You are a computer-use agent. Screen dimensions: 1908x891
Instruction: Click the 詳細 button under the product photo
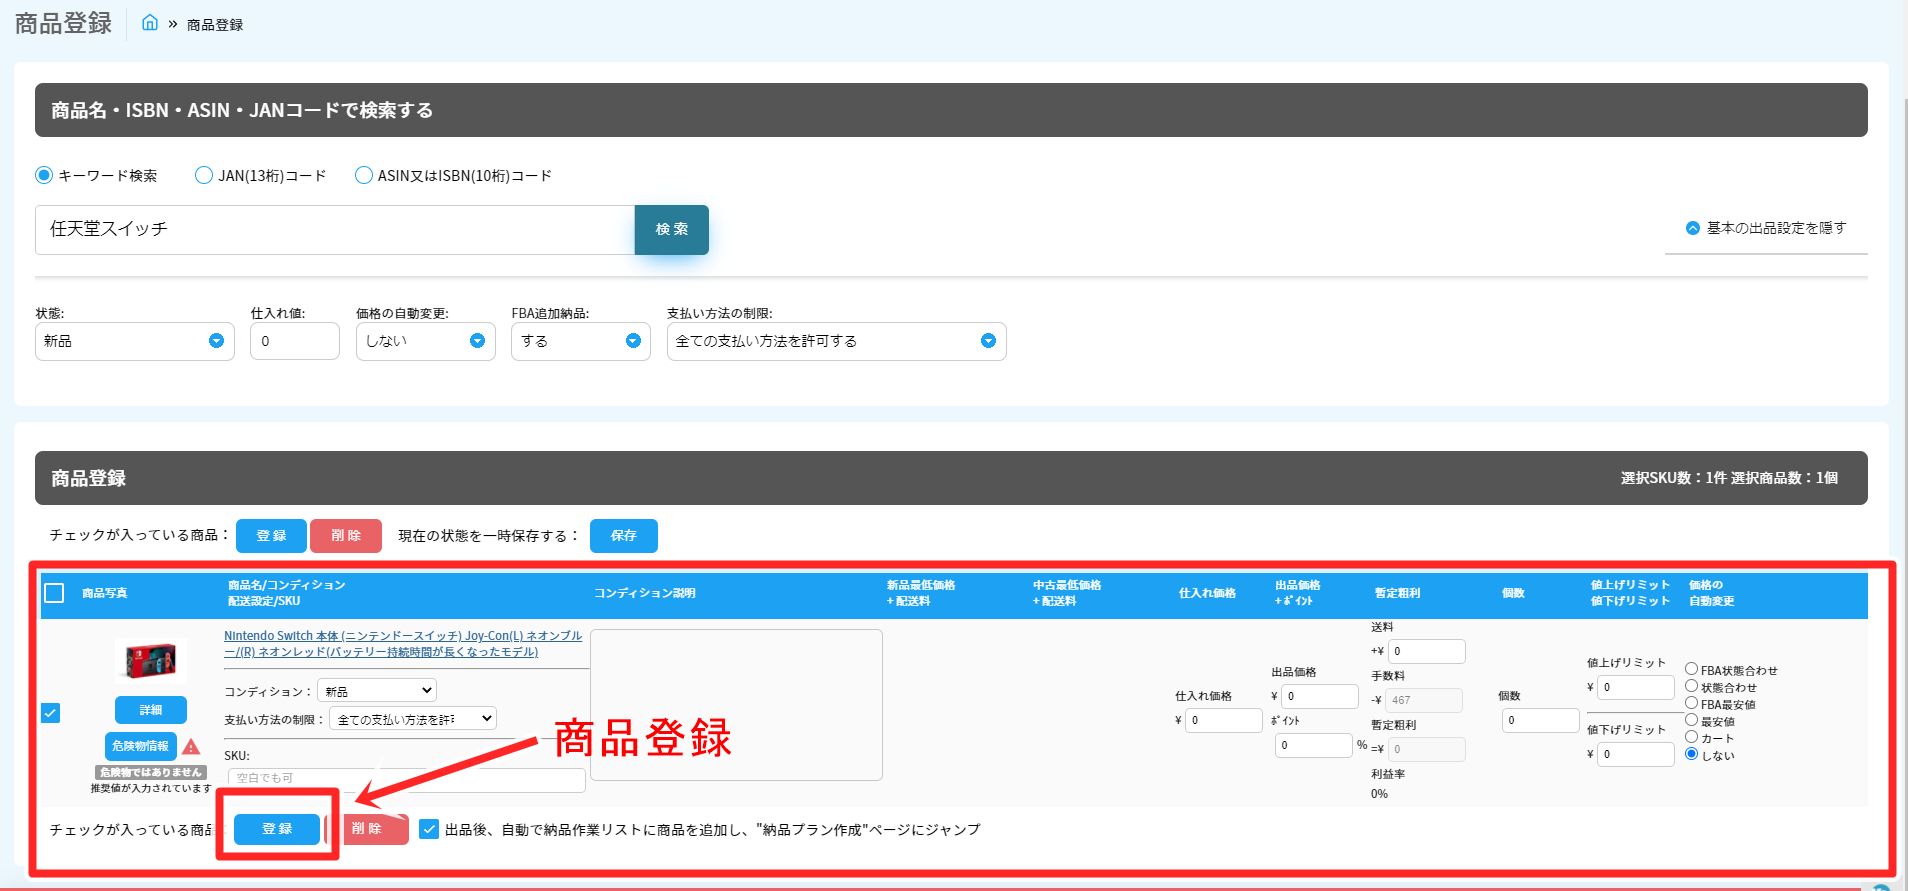pyautogui.click(x=150, y=710)
